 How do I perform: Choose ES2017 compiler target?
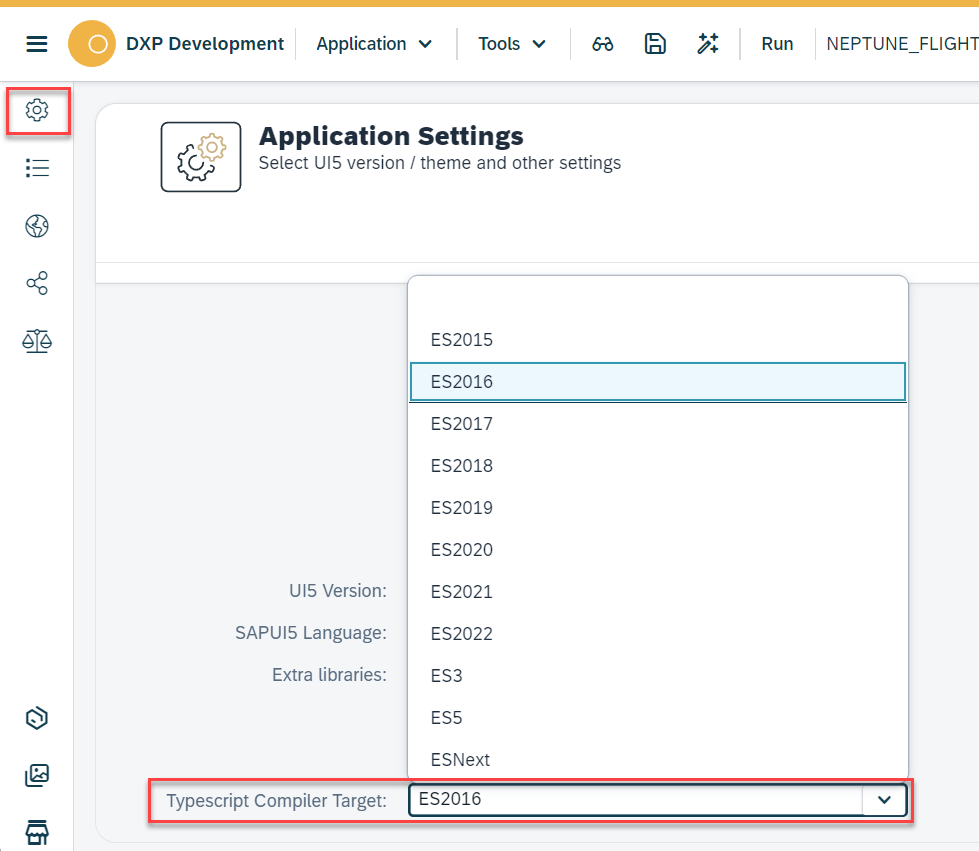(x=657, y=424)
